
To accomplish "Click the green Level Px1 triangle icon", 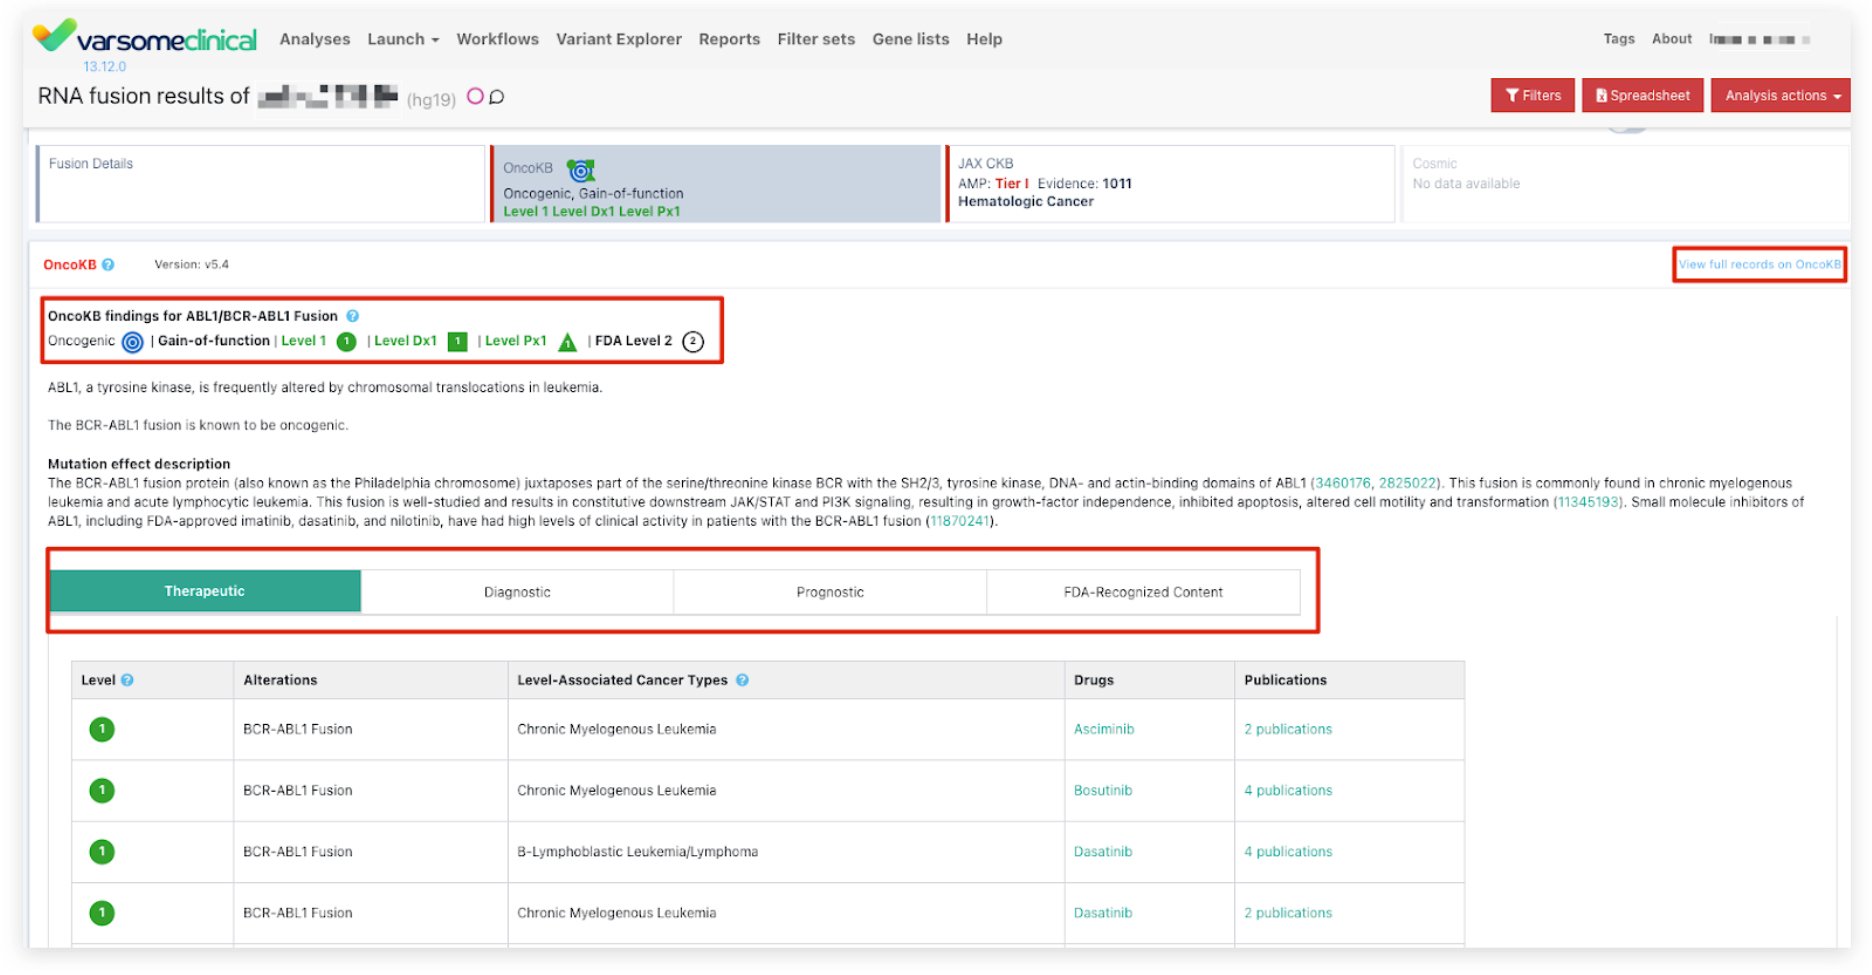I will click(x=567, y=342).
